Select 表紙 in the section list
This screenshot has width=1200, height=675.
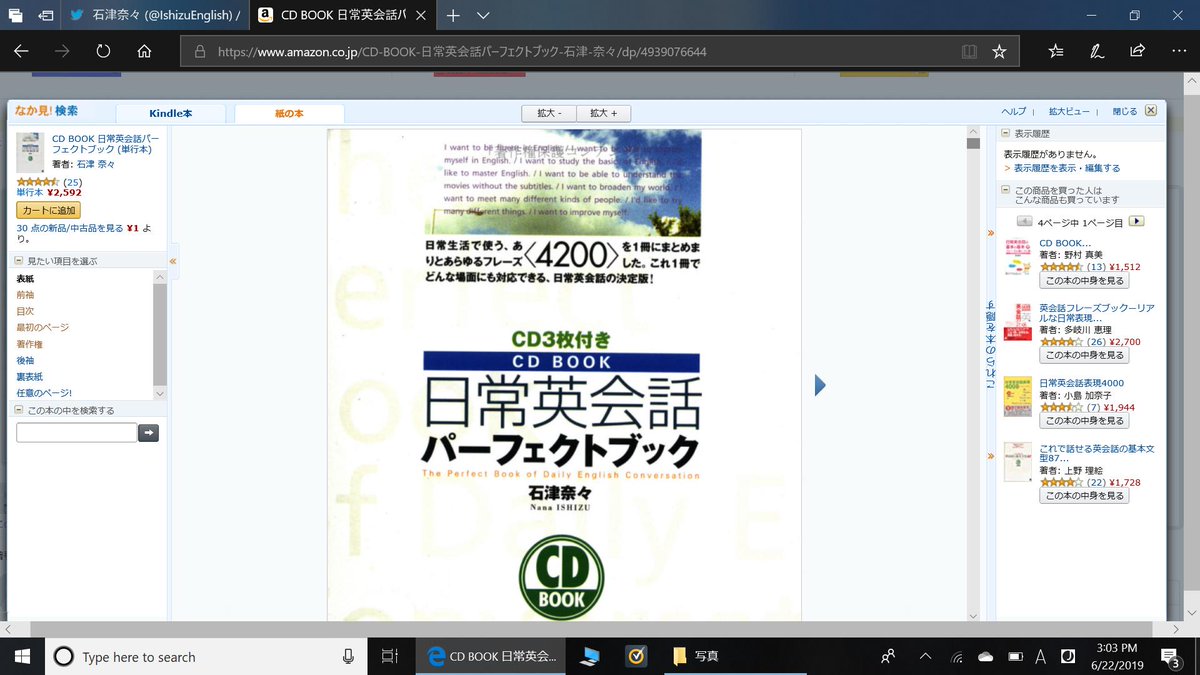(x=25, y=278)
